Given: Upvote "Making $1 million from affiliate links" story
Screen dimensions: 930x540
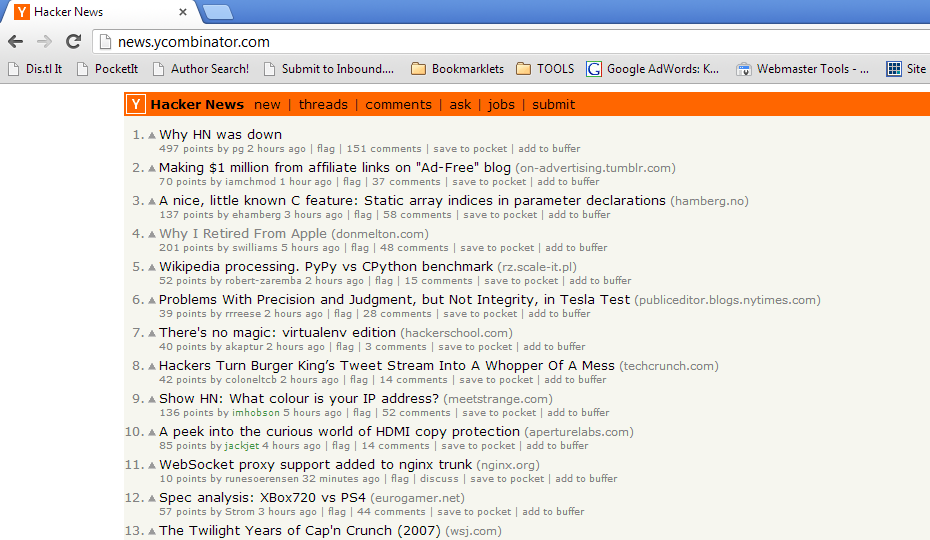Looking at the screenshot, I should pos(152,169).
